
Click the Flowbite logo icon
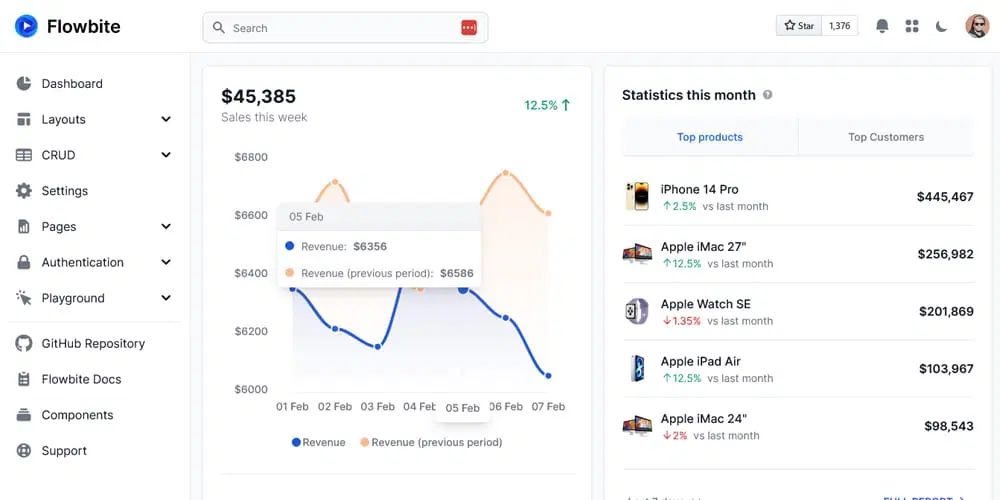pos(26,26)
